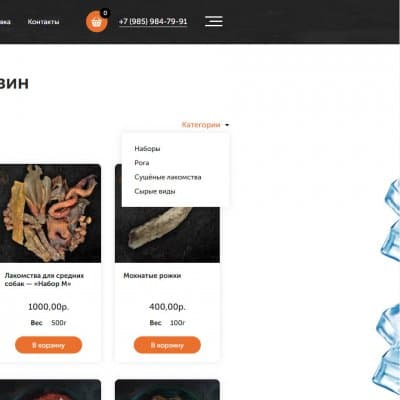Open the Контакты navigation link
The width and height of the screenshot is (400, 400).
[43, 22]
